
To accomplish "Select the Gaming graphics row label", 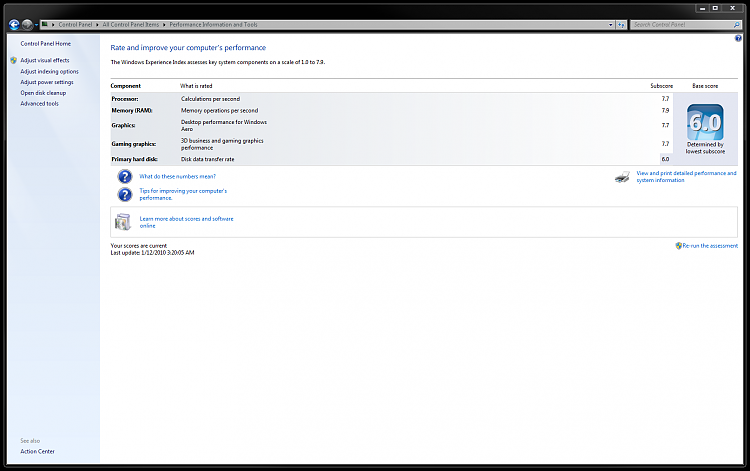I will tap(134, 144).
